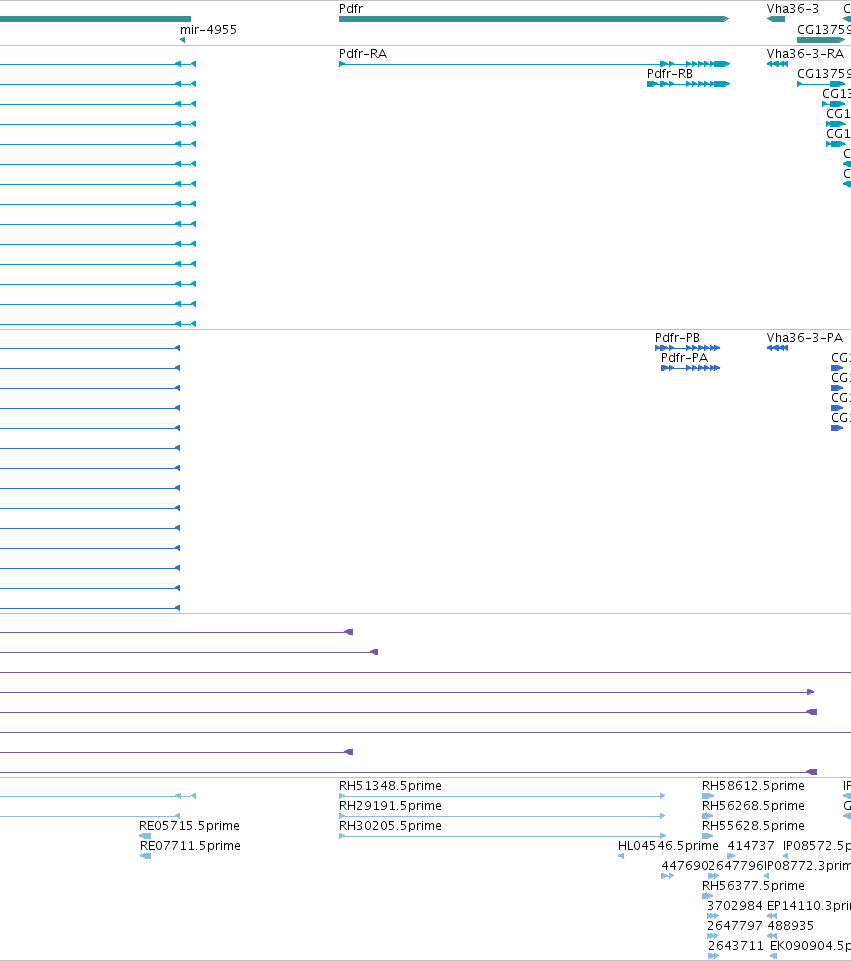Click the only right-pointing purple arrowhead

point(811,692)
